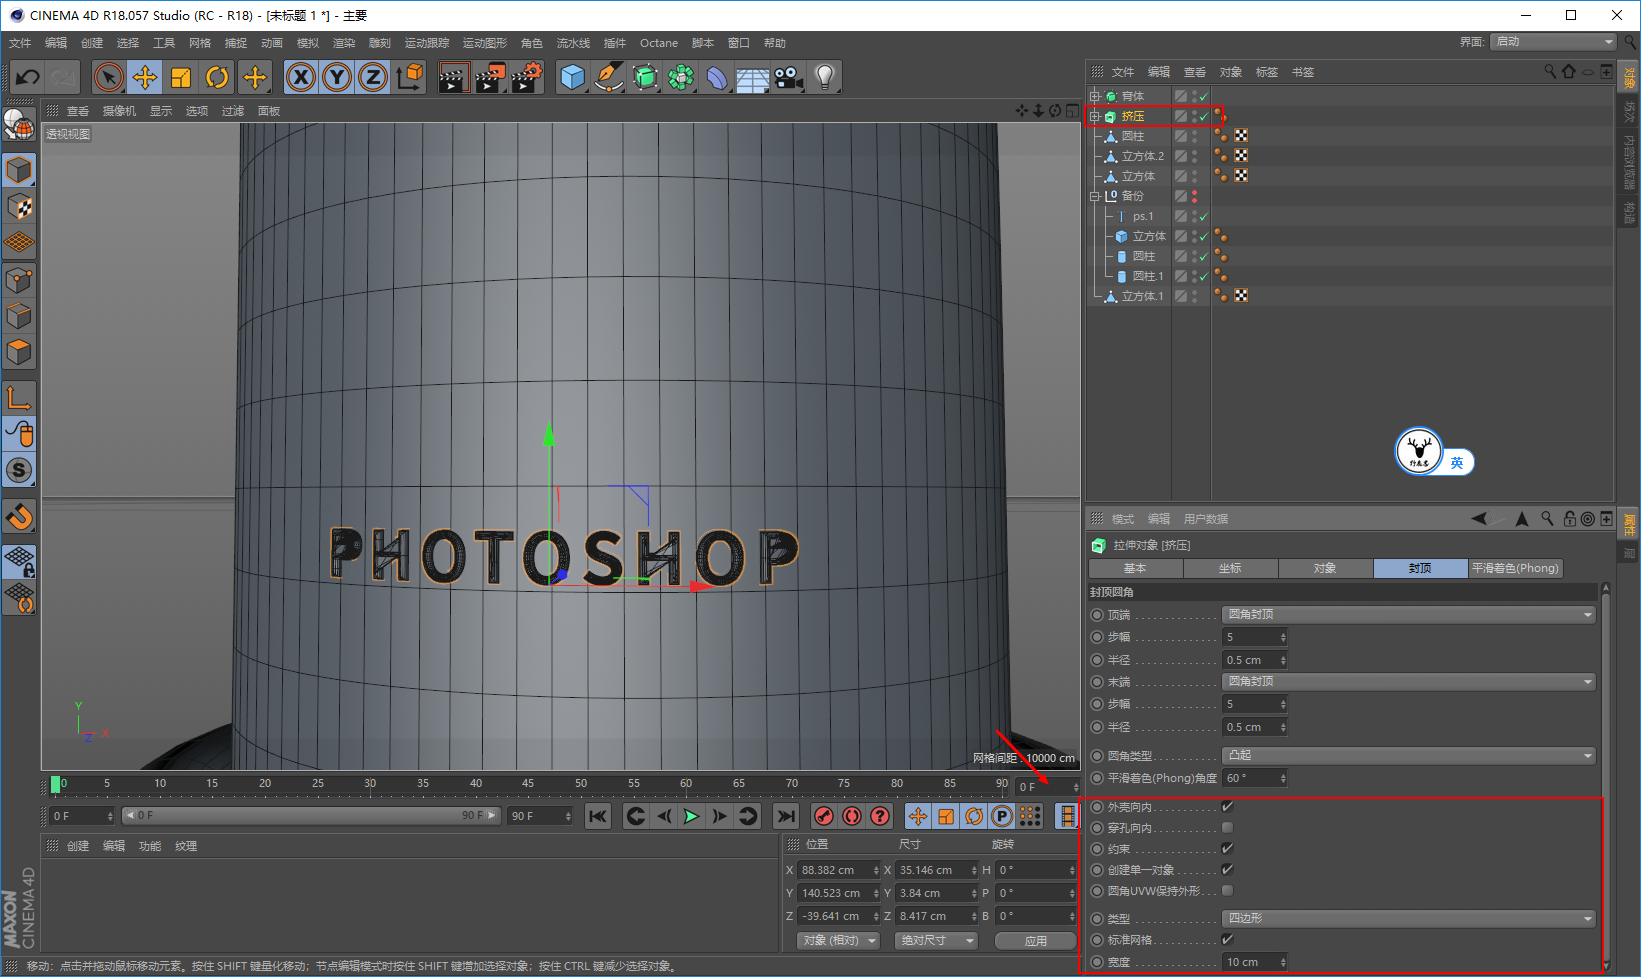Open the 对象(相对) coordinate mode button

838,941
